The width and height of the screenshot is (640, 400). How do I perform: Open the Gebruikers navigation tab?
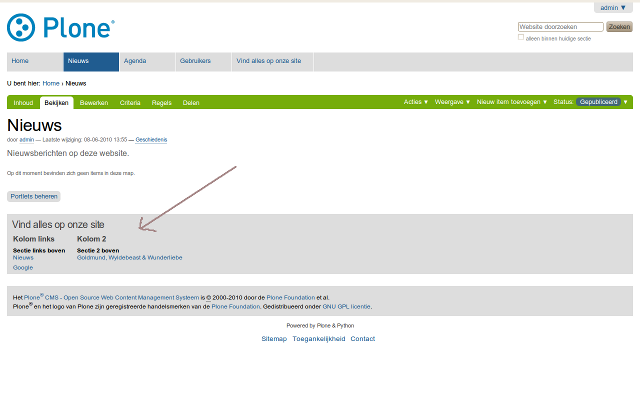(195, 61)
